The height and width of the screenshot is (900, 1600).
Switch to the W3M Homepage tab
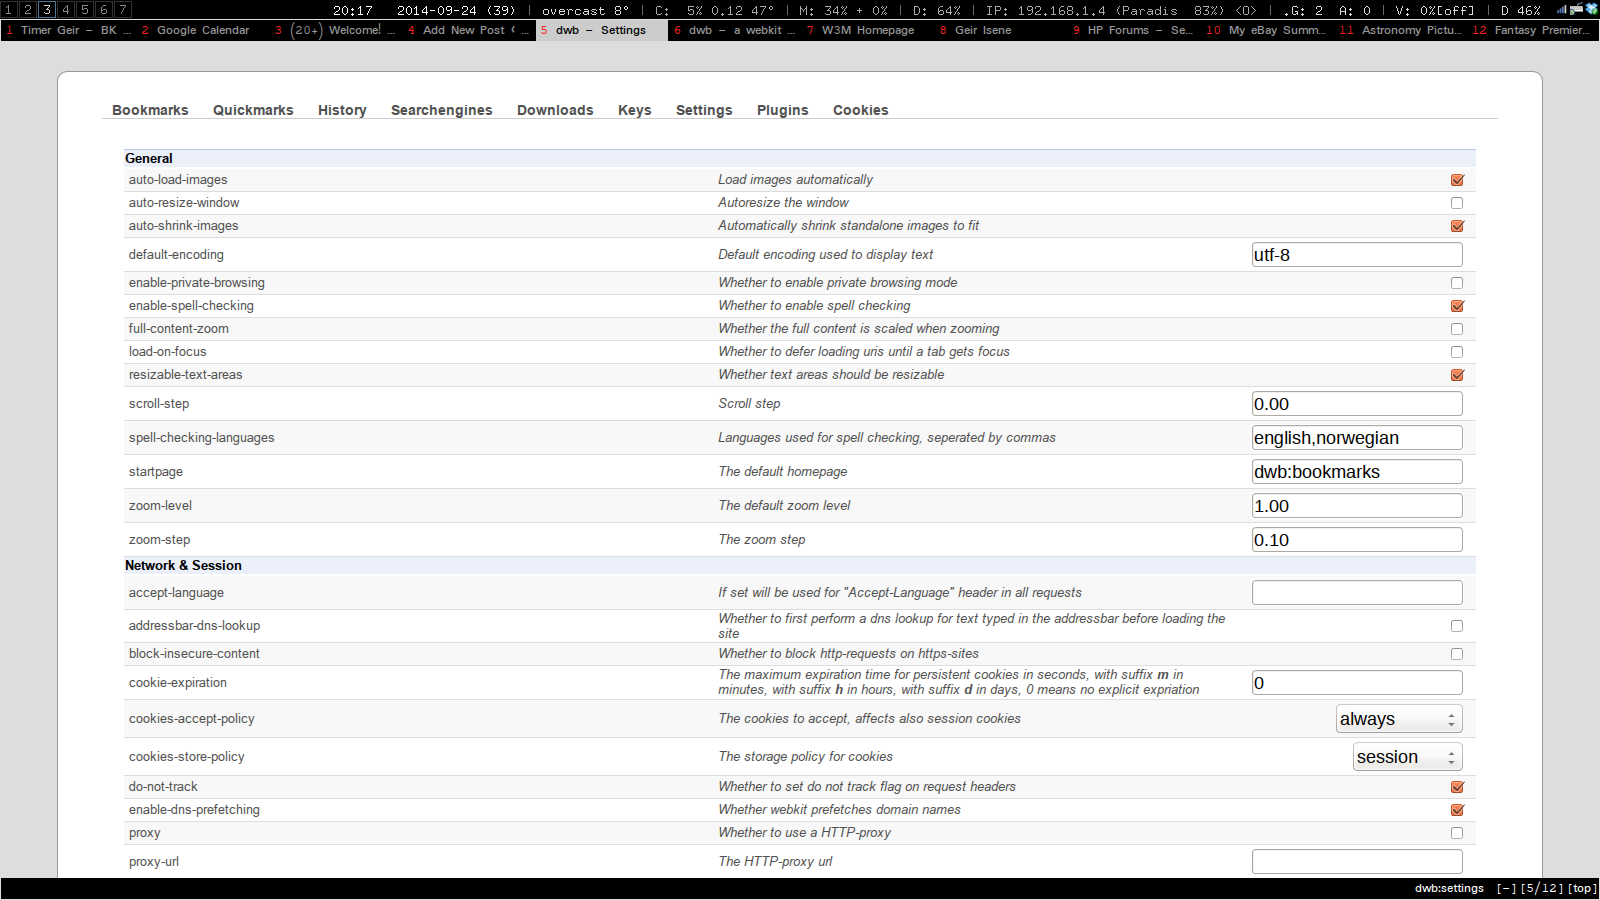click(x=867, y=30)
